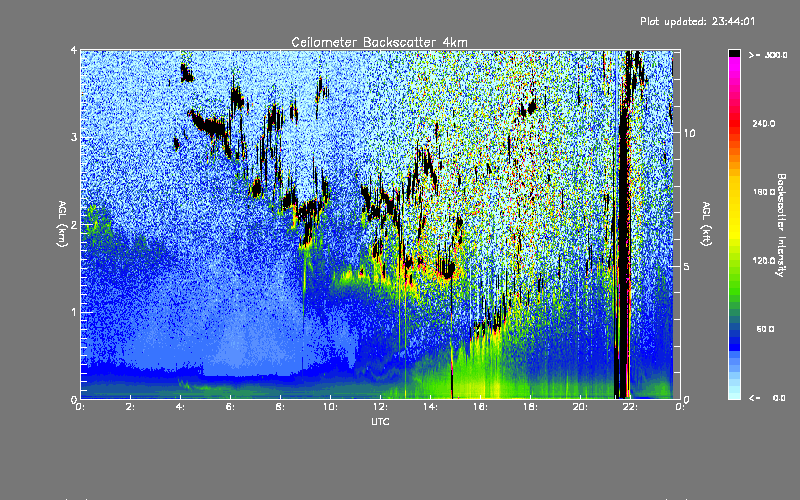Click the UTC x-axis label
The width and height of the screenshot is (800, 500).
[x=380, y=421]
